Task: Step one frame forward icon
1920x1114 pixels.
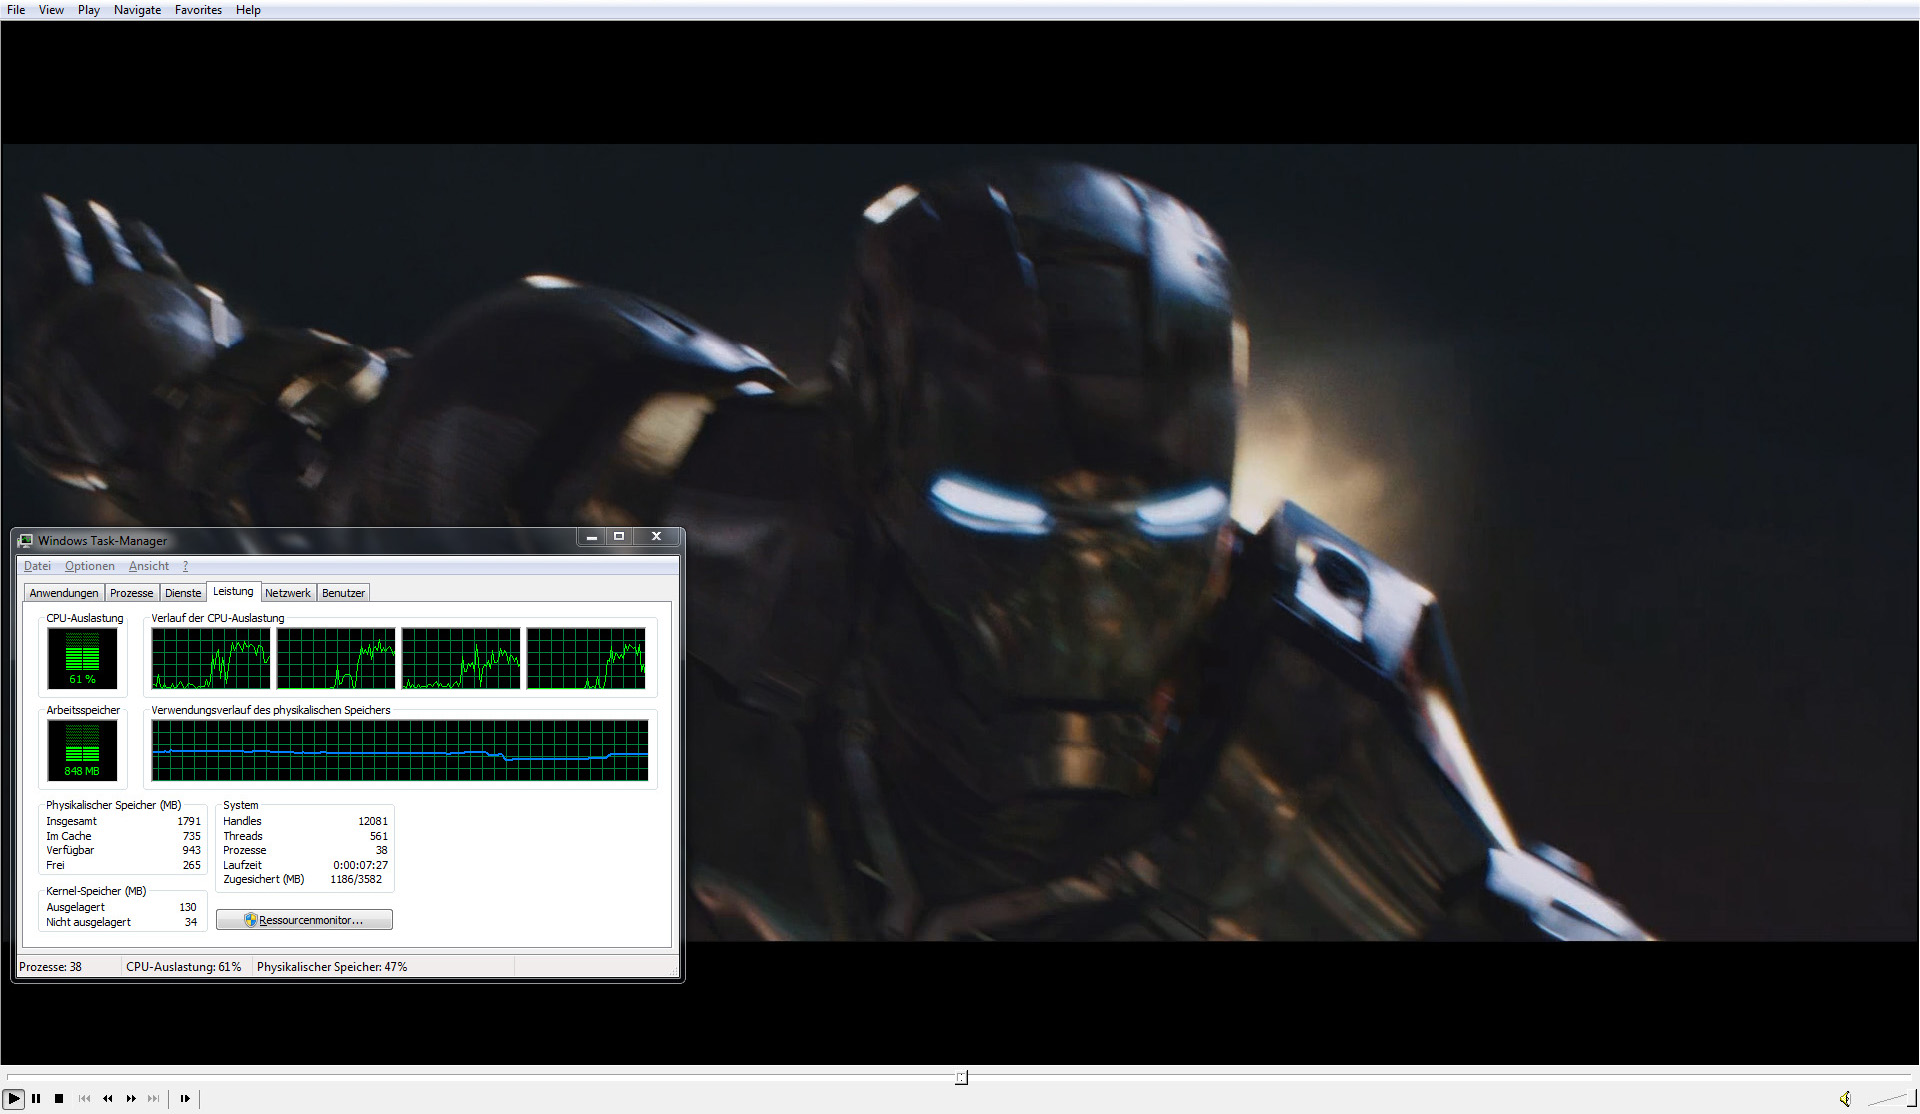Action: [185, 1098]
